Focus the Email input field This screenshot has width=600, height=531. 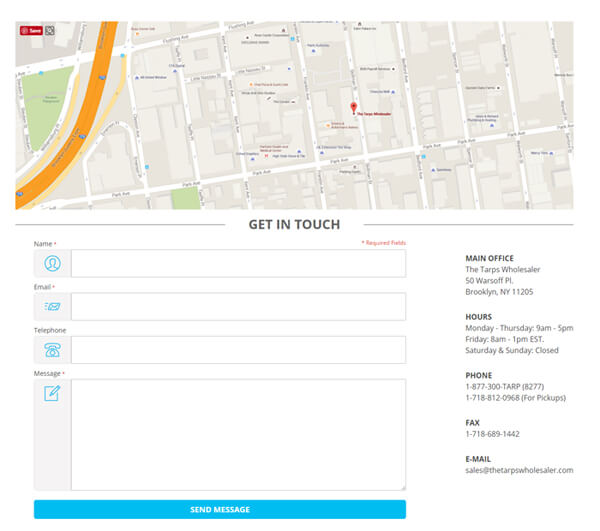coord(238,306)
